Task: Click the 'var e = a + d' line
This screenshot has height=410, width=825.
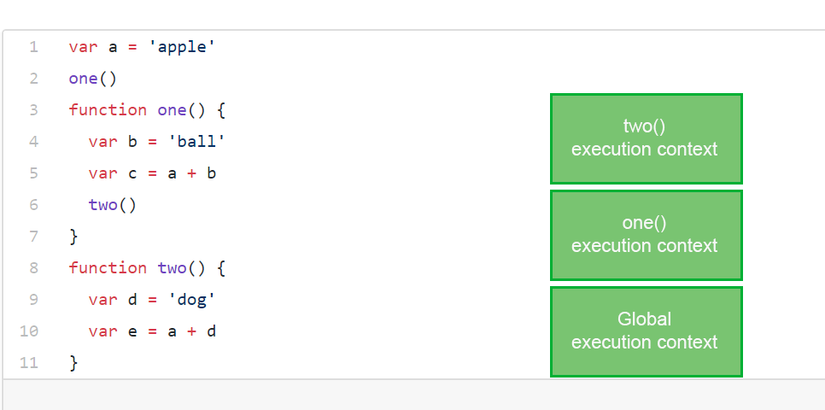Action: (152, 331)
